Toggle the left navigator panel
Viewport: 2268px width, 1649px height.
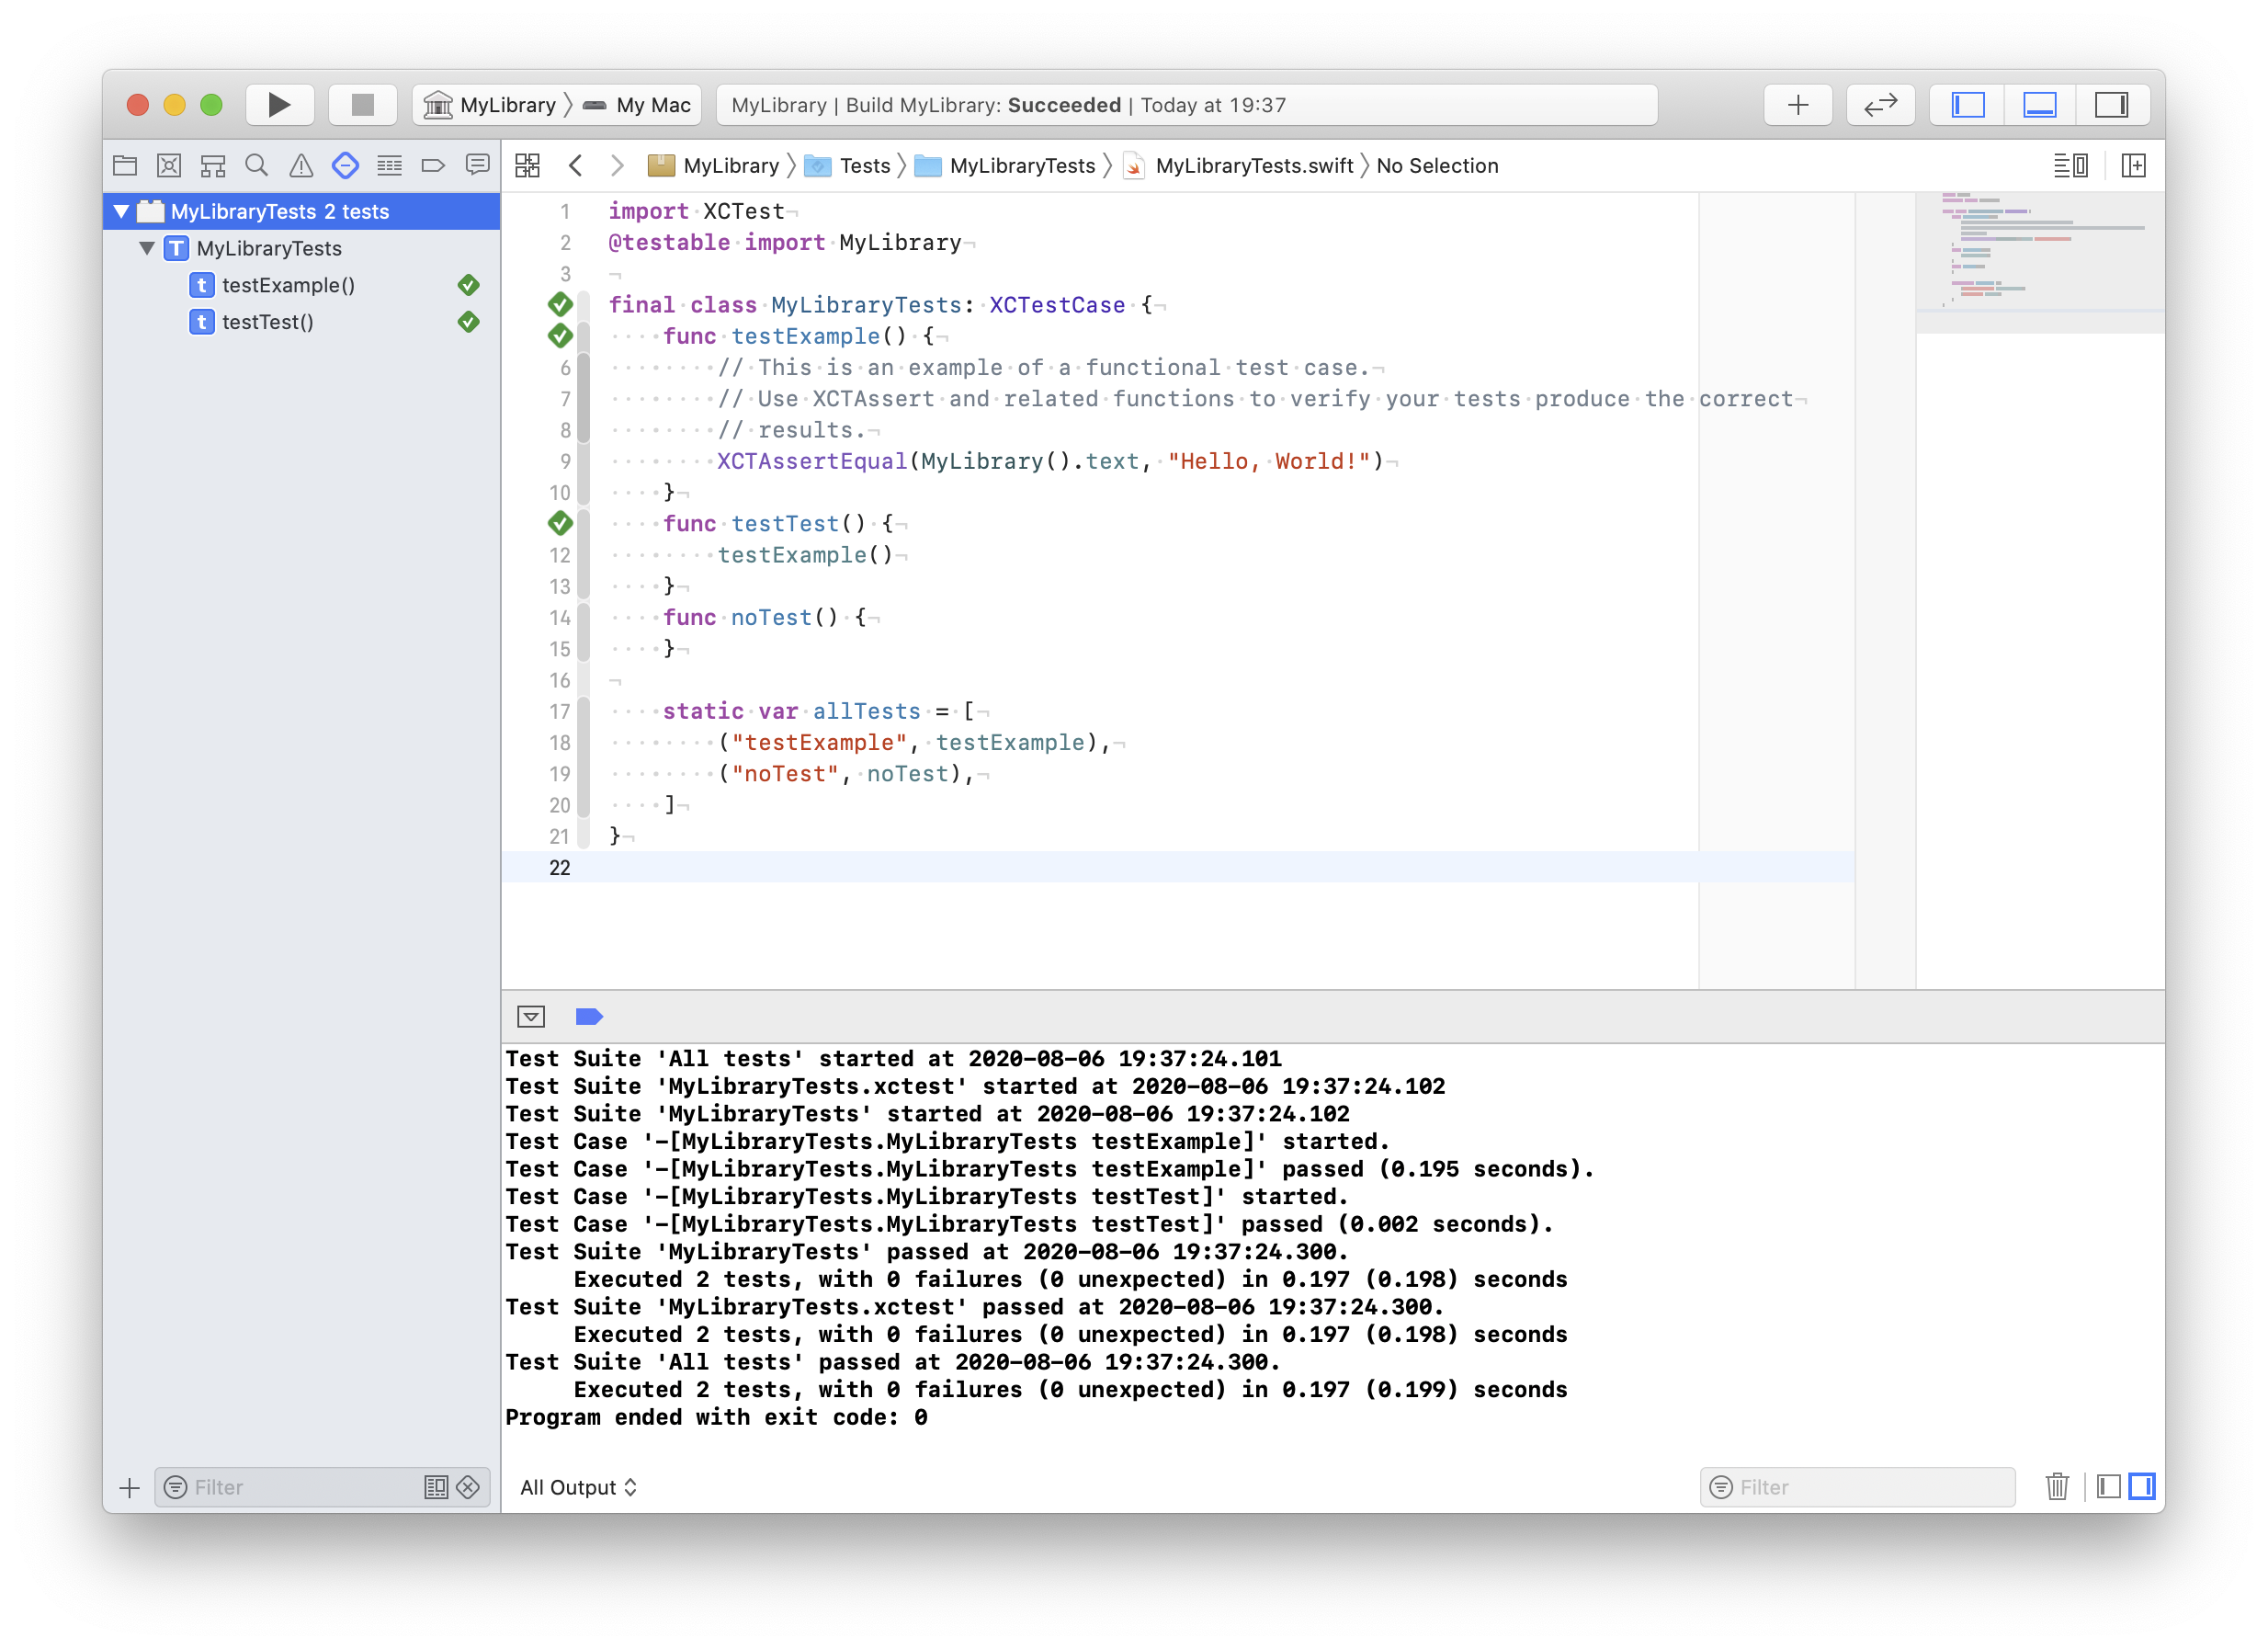[1967, 105]
